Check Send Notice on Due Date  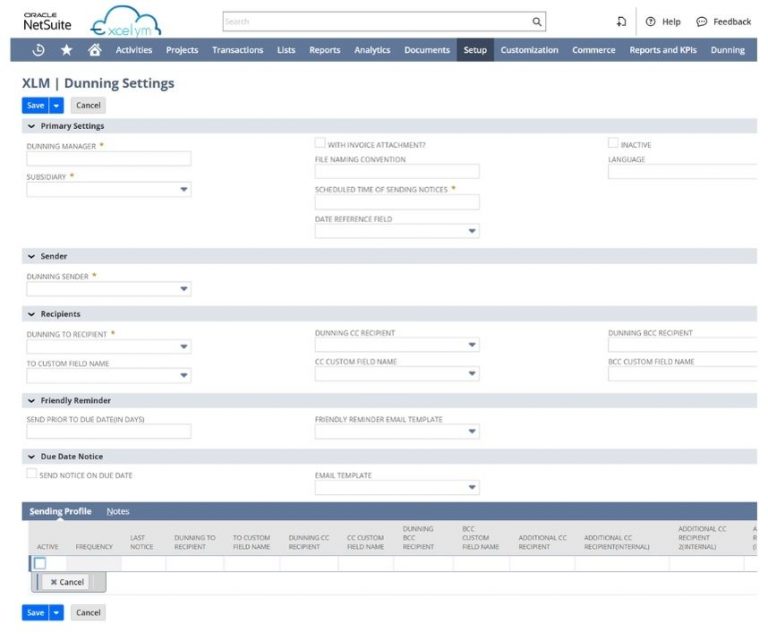32,474
